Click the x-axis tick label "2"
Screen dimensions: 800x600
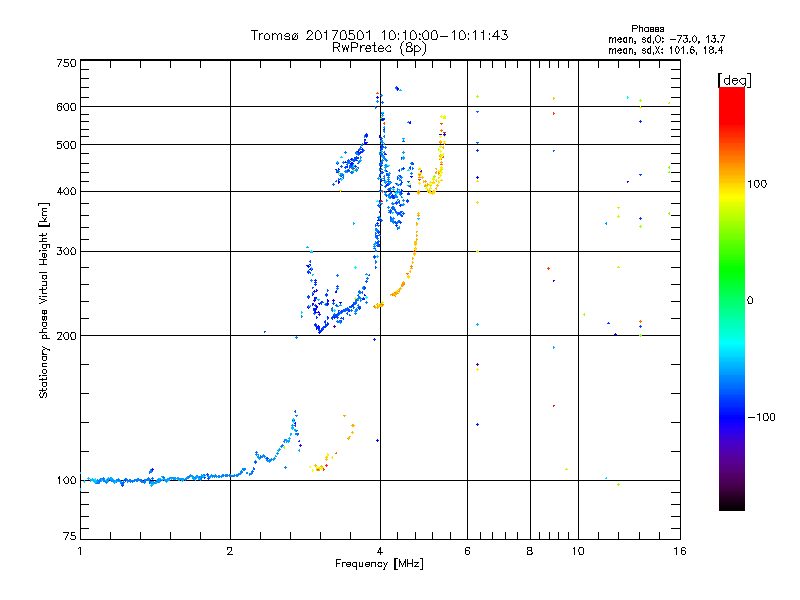(230, 551)
